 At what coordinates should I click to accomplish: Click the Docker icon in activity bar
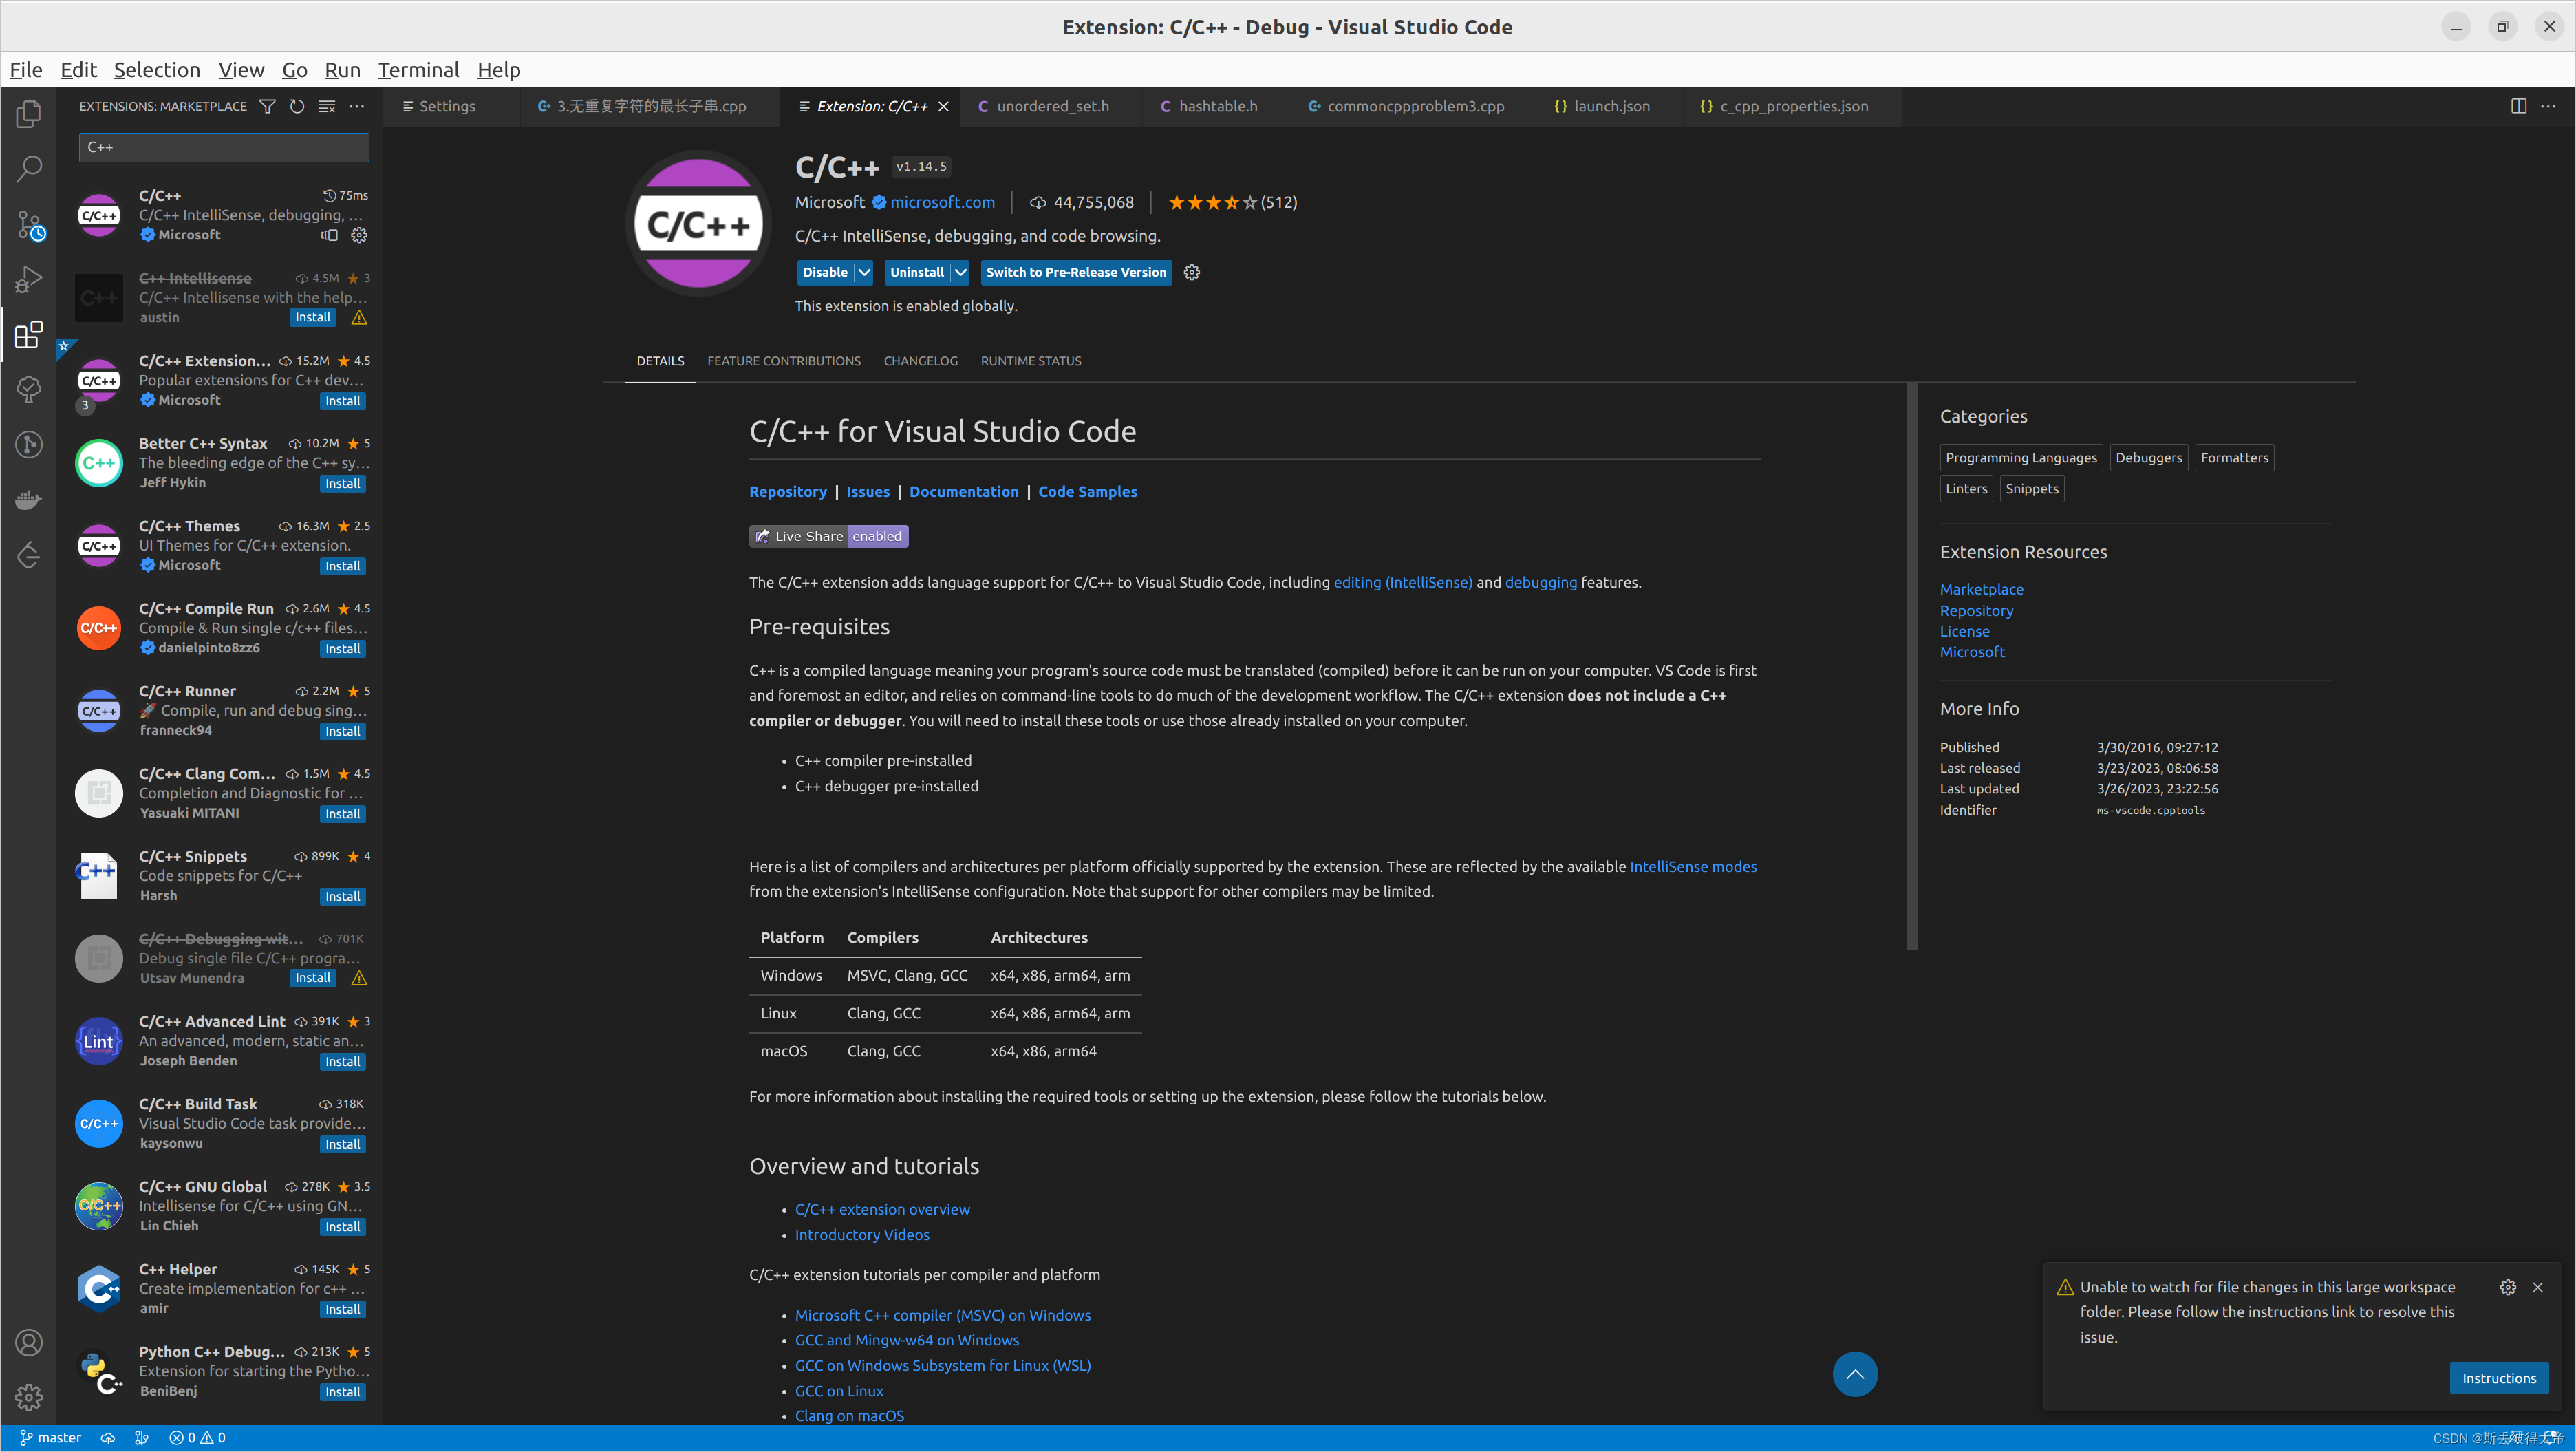coord(29,499)
